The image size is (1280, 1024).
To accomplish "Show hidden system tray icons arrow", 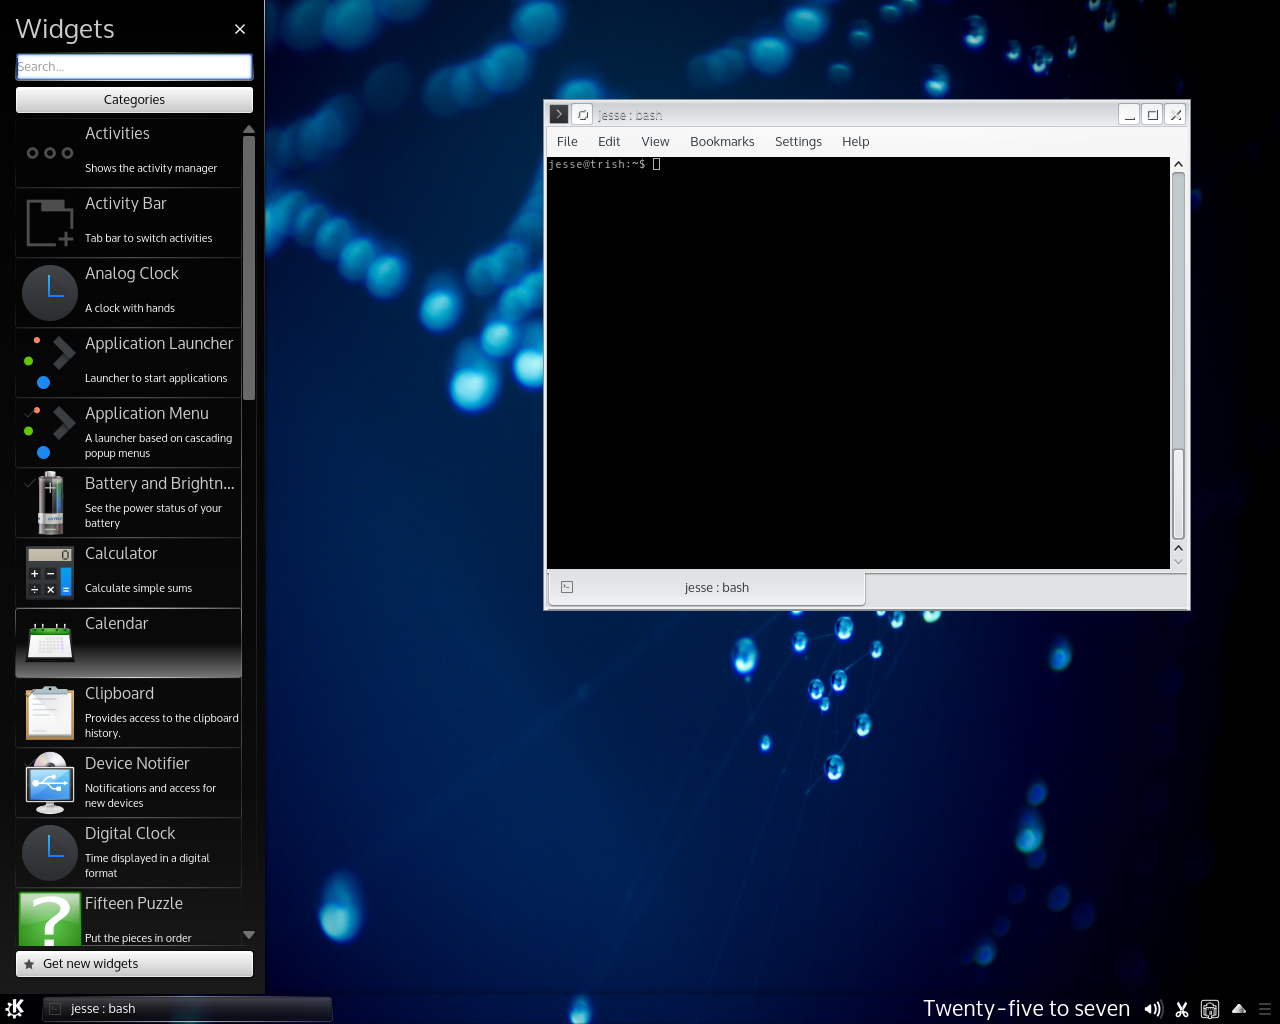I will coord(1238,1009).
